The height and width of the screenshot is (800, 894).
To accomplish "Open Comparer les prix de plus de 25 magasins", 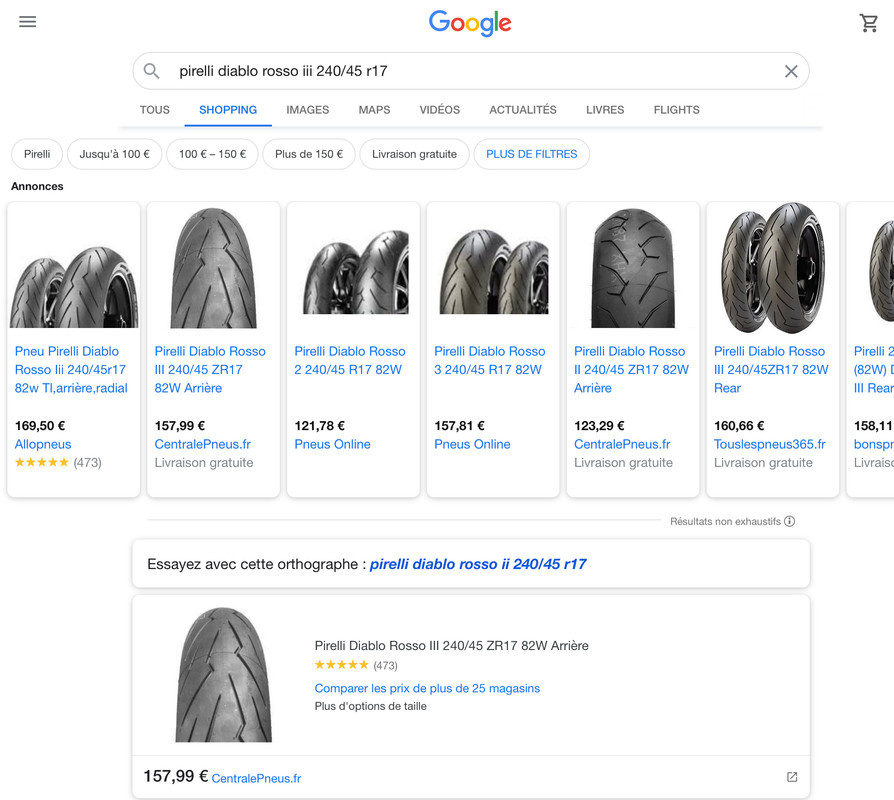I will (427, 688).
